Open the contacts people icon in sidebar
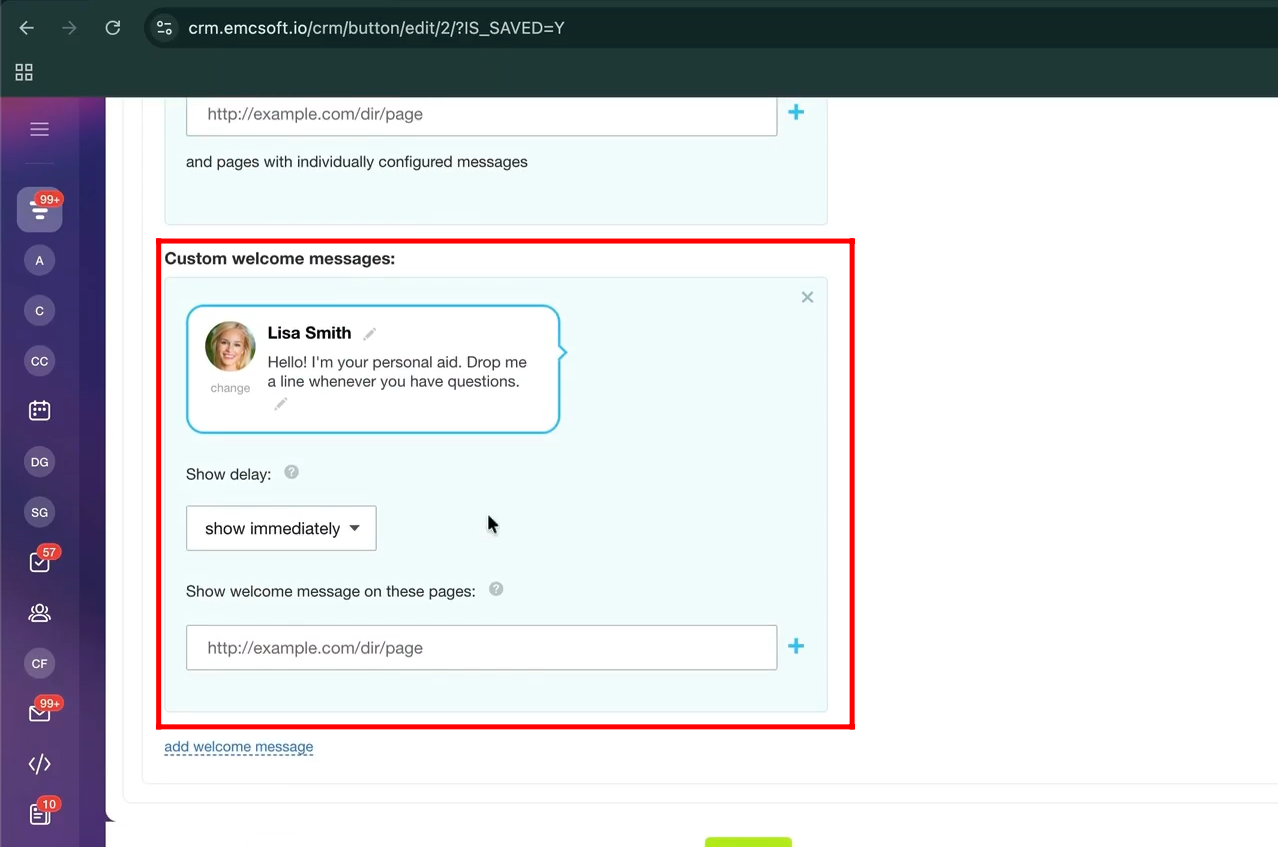The height and width of the screenshot is (847, 1278). (x=39, y=613)
